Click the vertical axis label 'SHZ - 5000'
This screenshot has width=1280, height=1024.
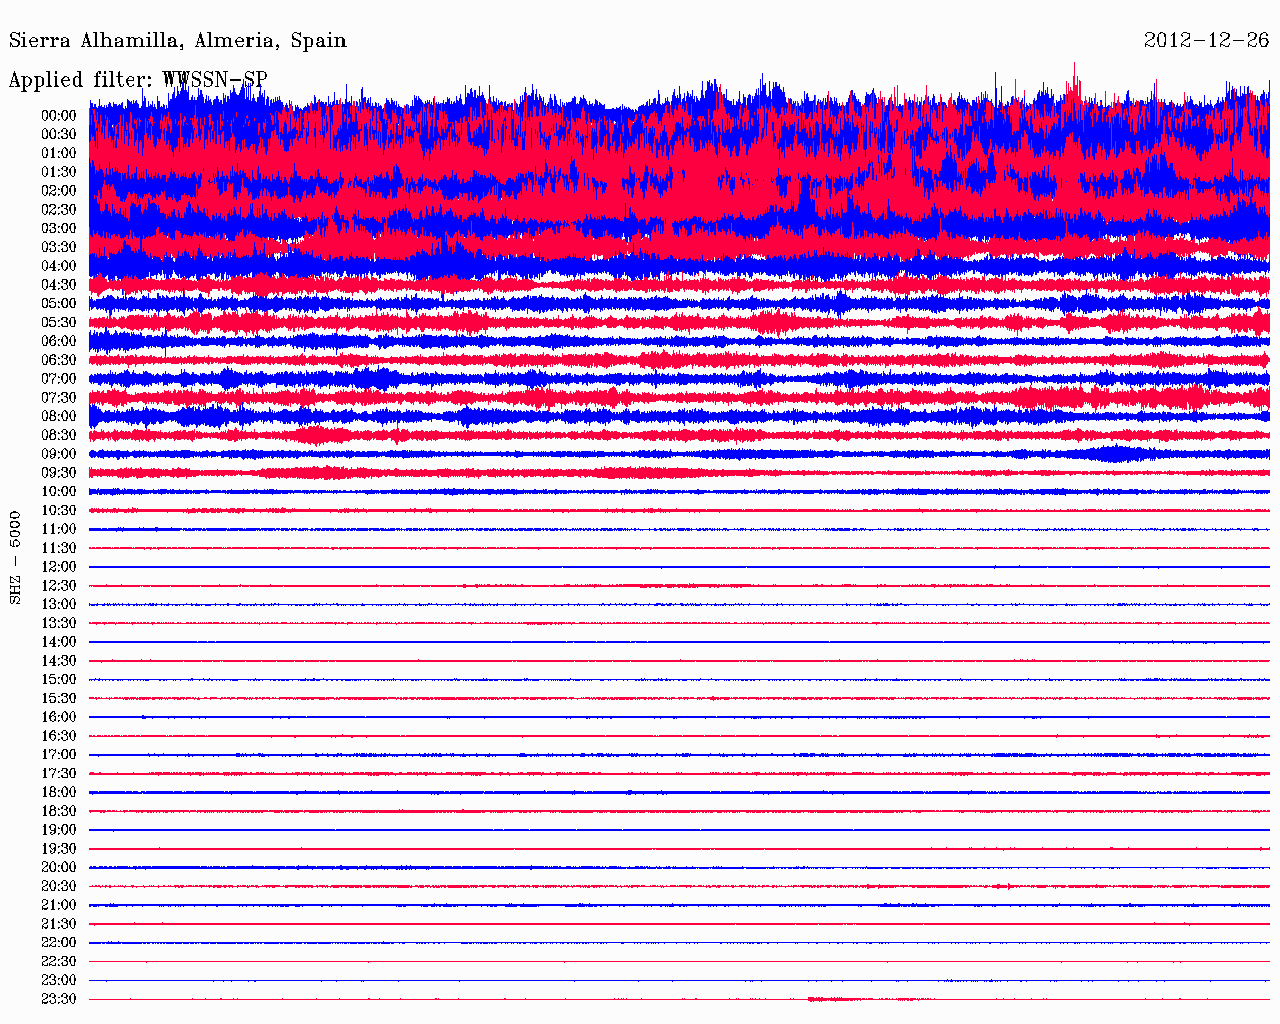(x=15, y=557)
